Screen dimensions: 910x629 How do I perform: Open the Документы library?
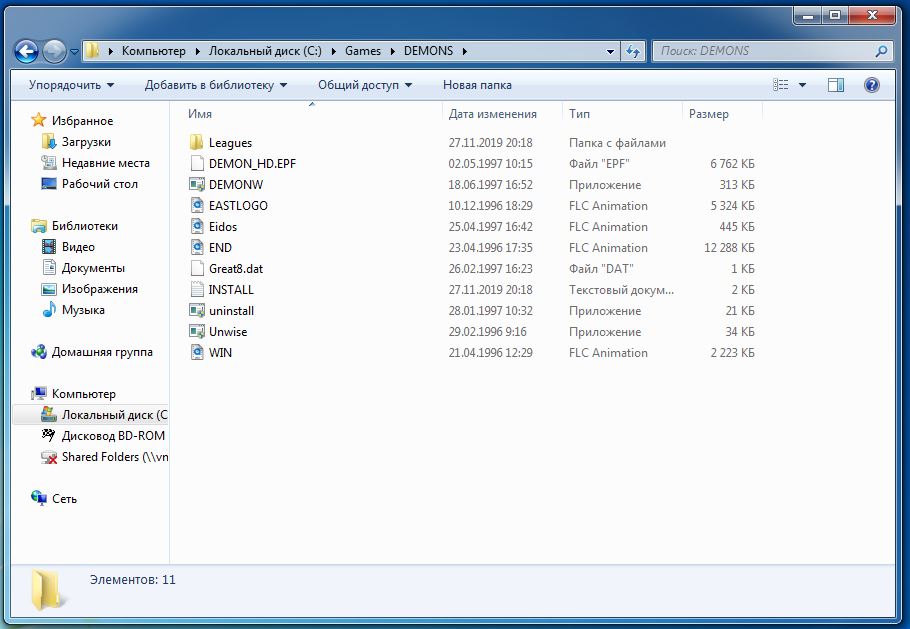[93, 267]
